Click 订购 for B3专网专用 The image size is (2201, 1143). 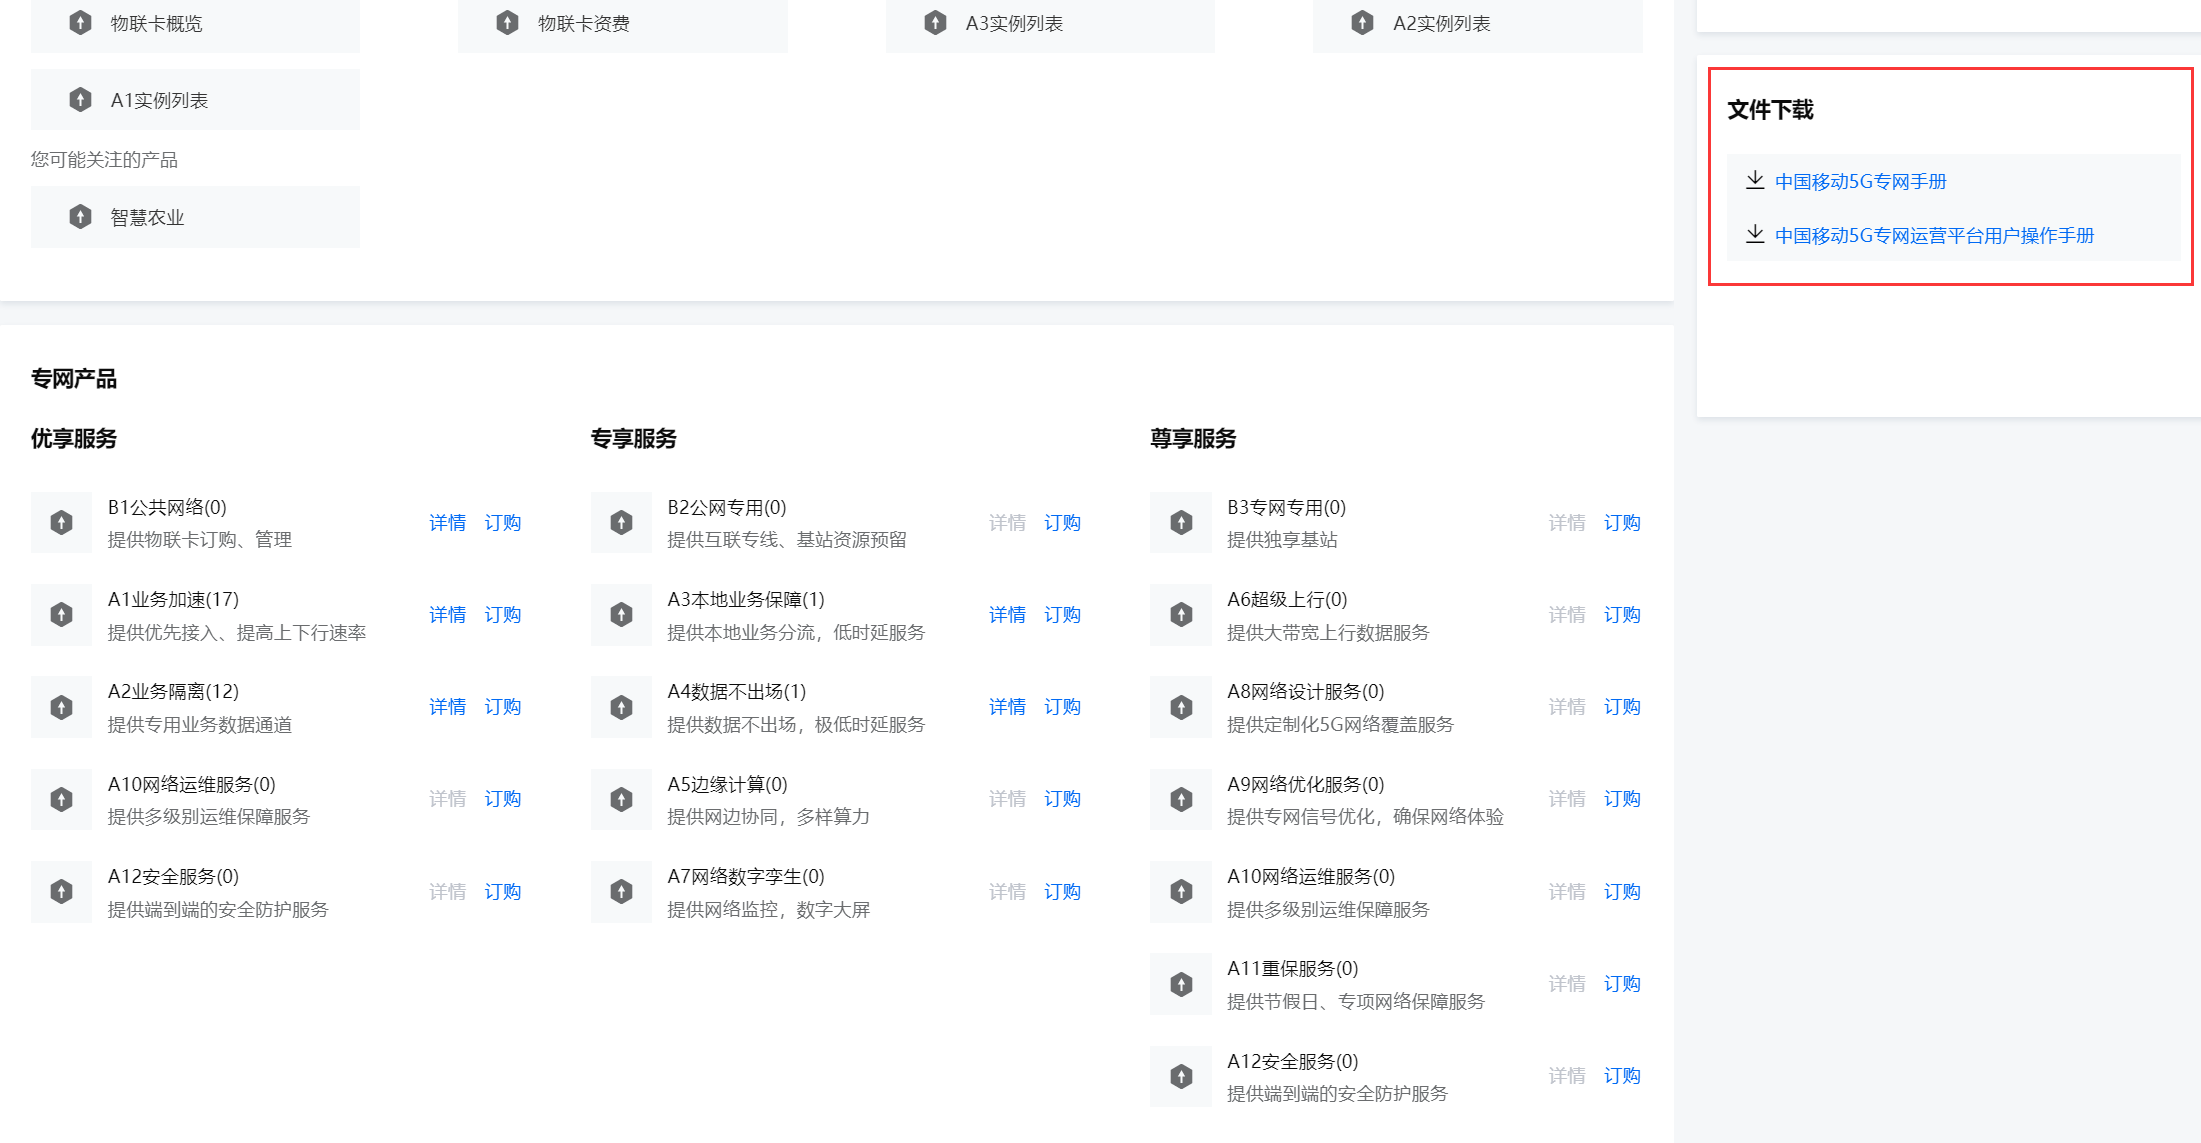click(x=1621, y=522)
